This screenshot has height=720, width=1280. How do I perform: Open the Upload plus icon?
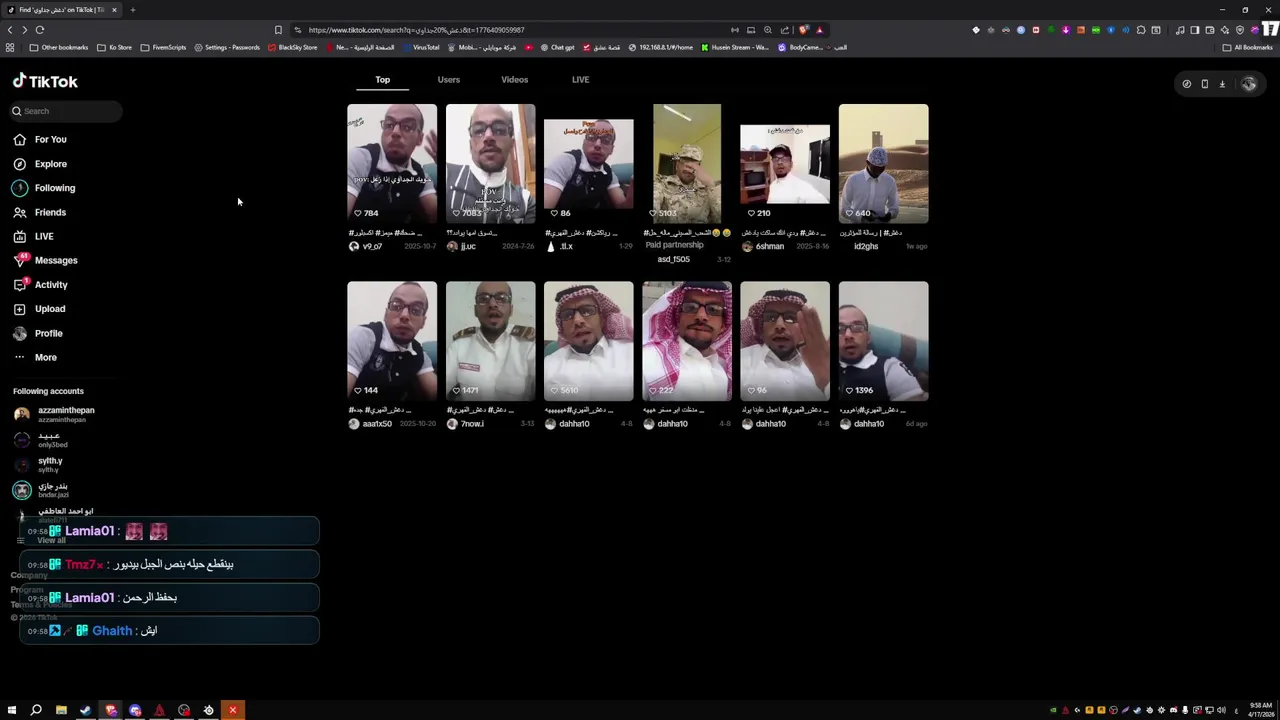[x=19, y=309]
